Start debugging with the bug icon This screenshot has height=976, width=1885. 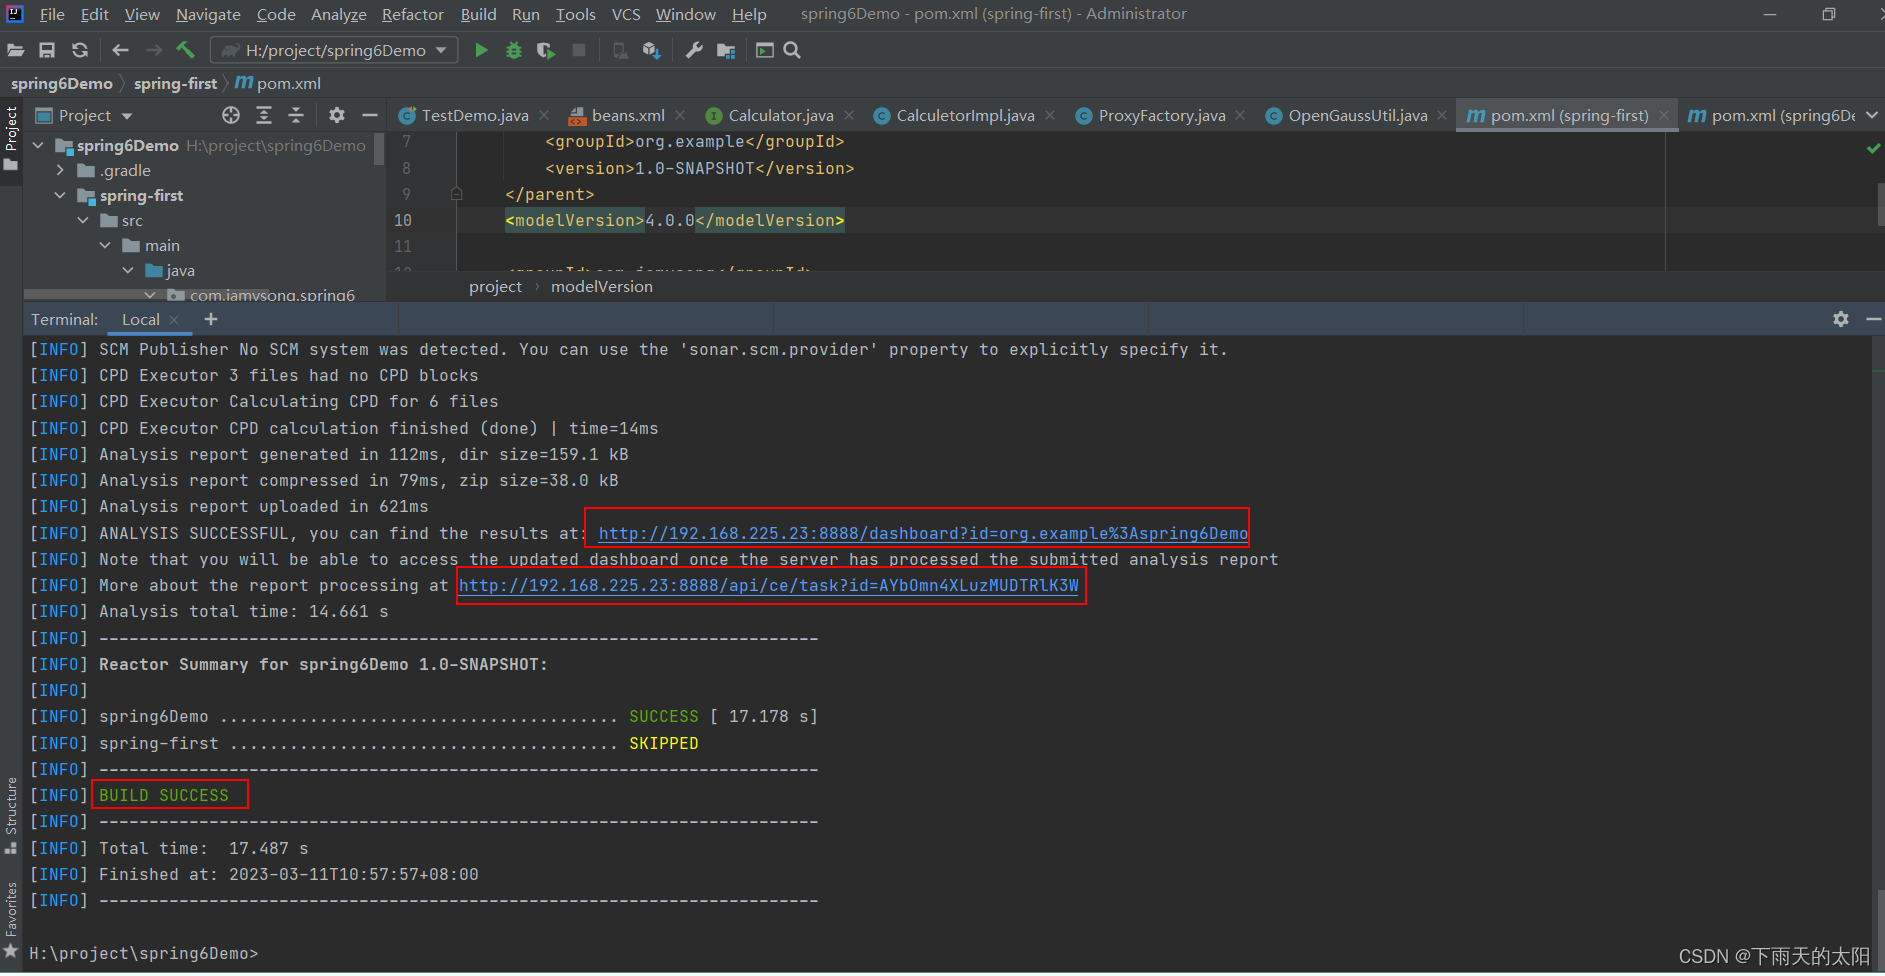pos(514,50)
